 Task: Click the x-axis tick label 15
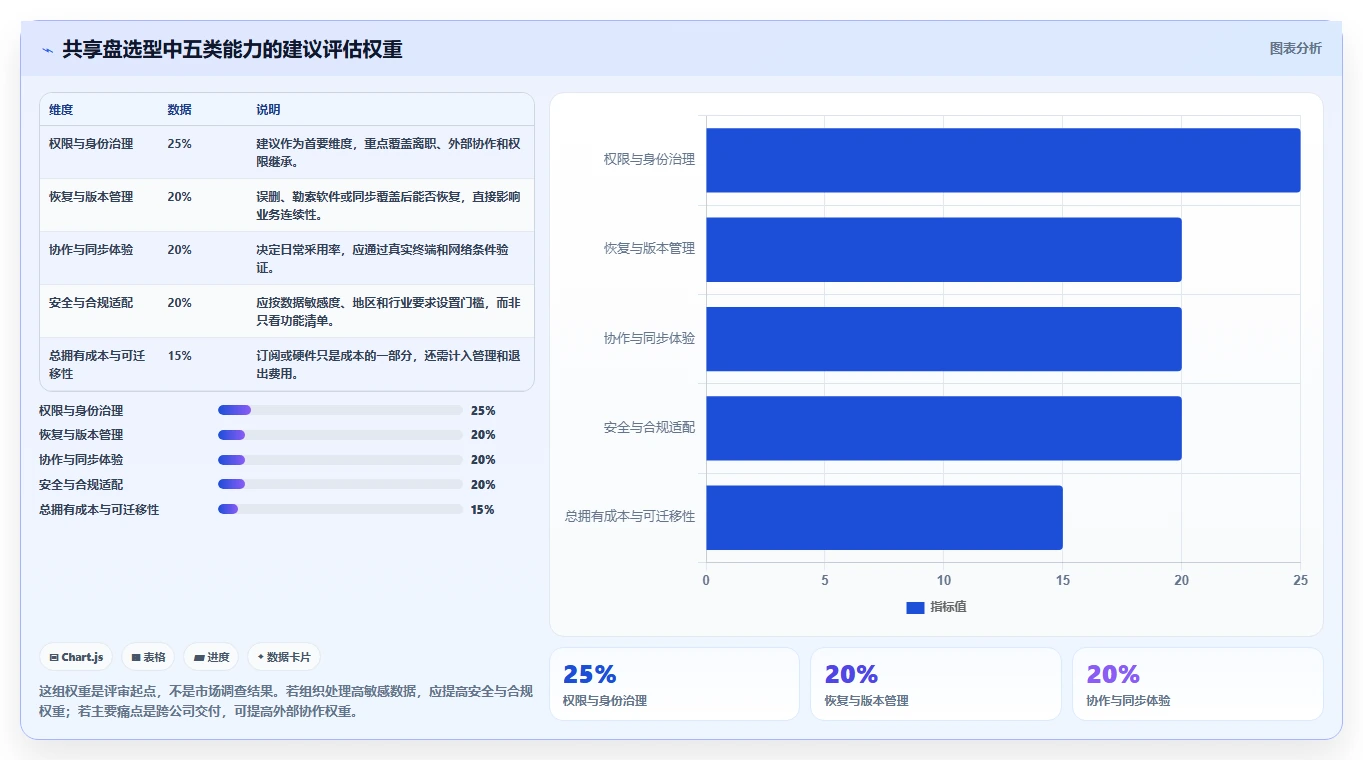coord(1063,580)
